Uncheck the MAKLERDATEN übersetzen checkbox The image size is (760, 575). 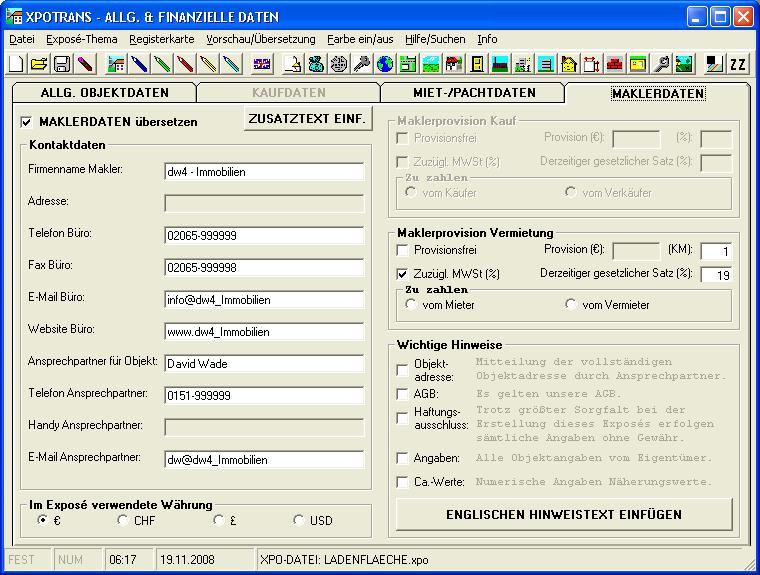coord(27,122)
